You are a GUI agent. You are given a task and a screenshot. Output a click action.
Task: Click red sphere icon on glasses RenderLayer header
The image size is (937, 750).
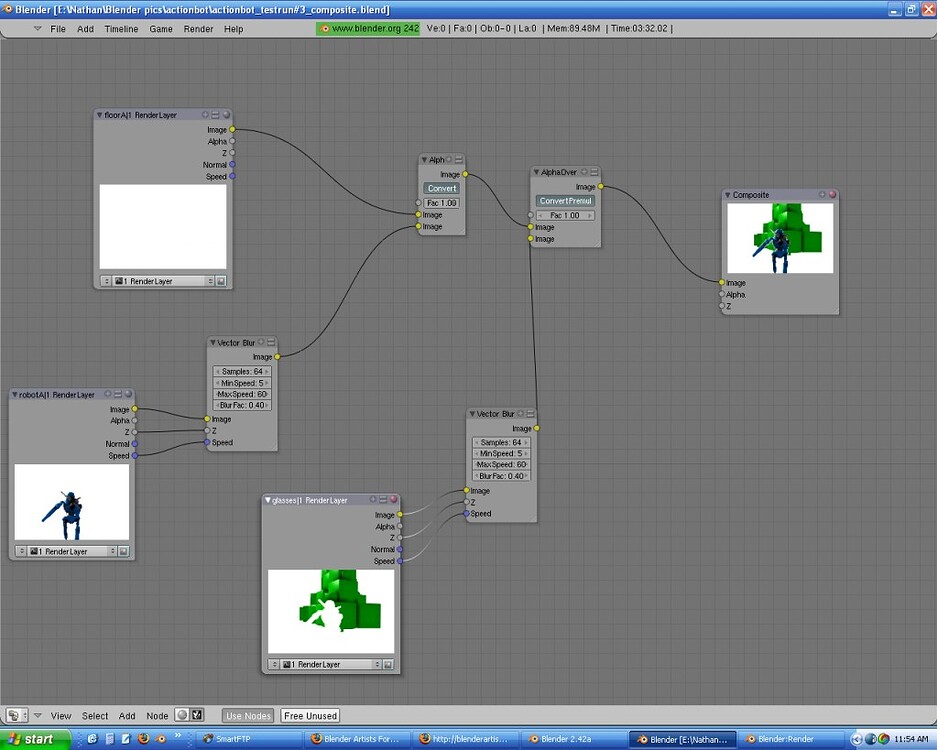click(394, 499)
